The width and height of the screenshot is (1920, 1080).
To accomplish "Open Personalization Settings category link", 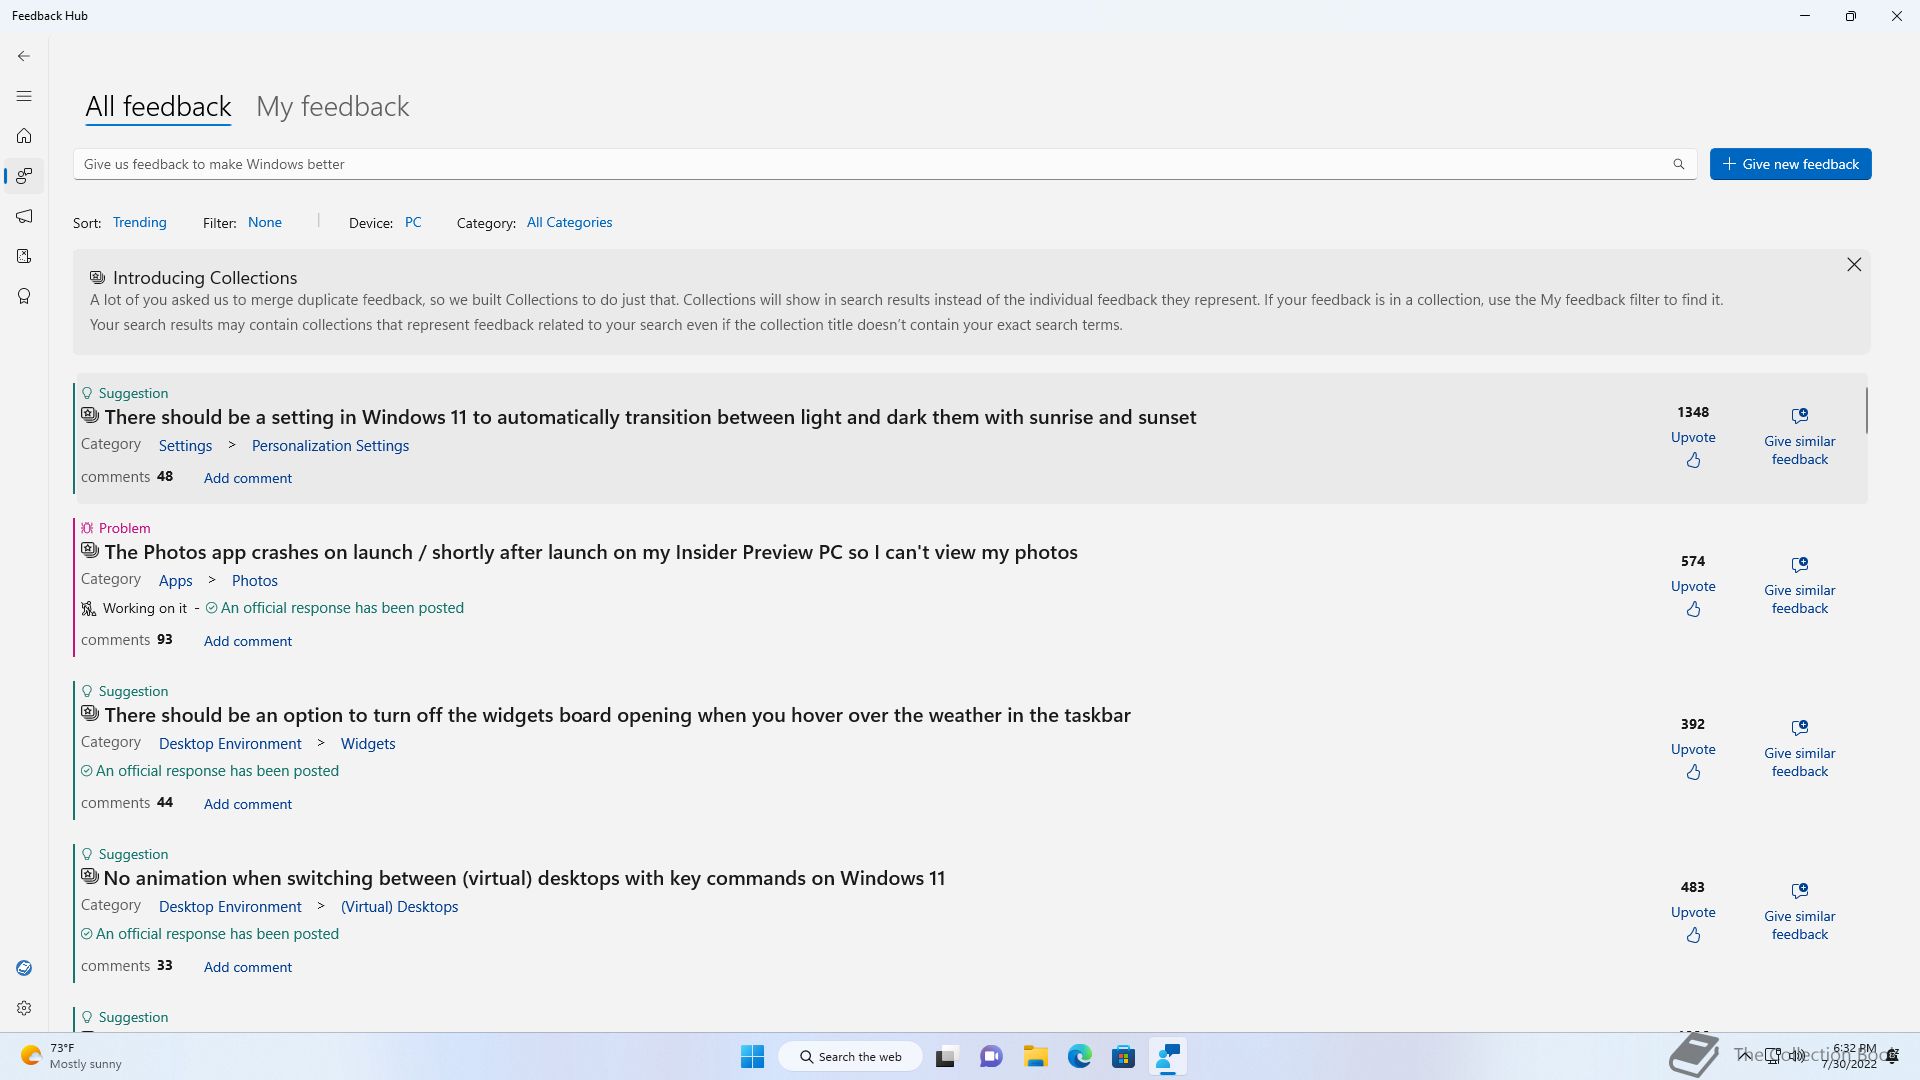I will click(x=330, y=446).
